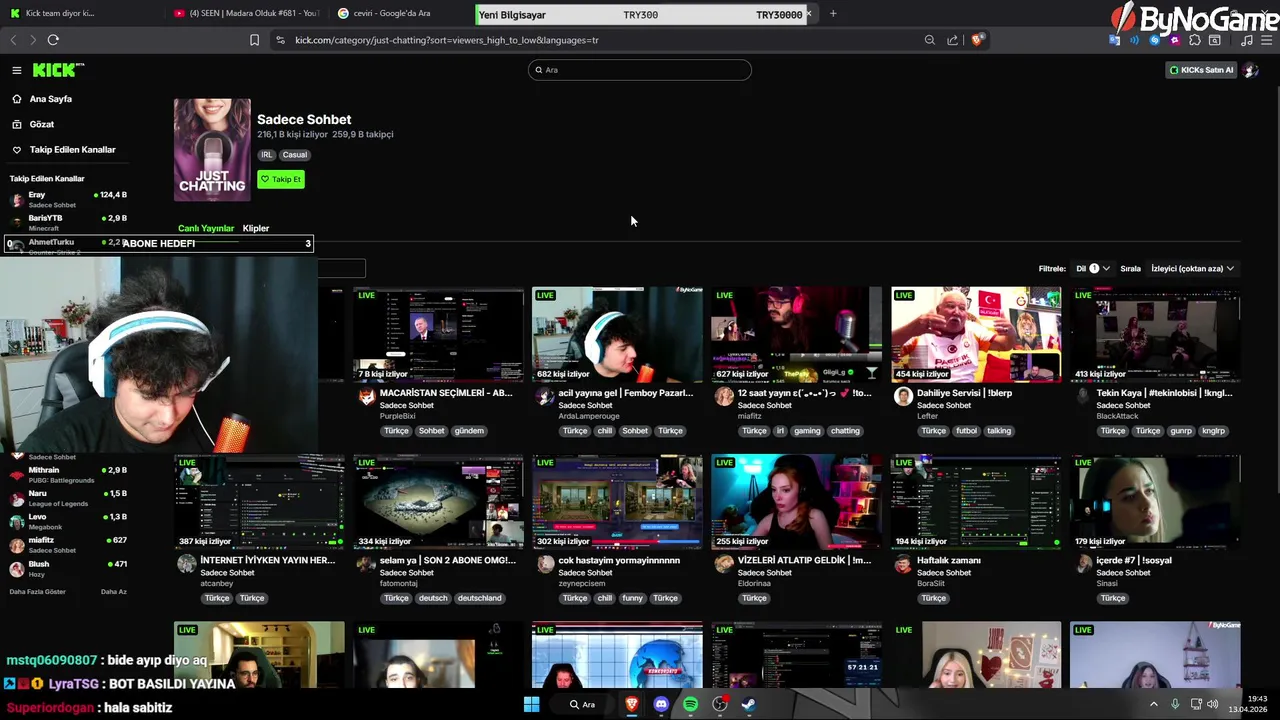Open the Dil language filter dropdown
The height and width of the screenshot is (720, 1280).
(1093, 268)
